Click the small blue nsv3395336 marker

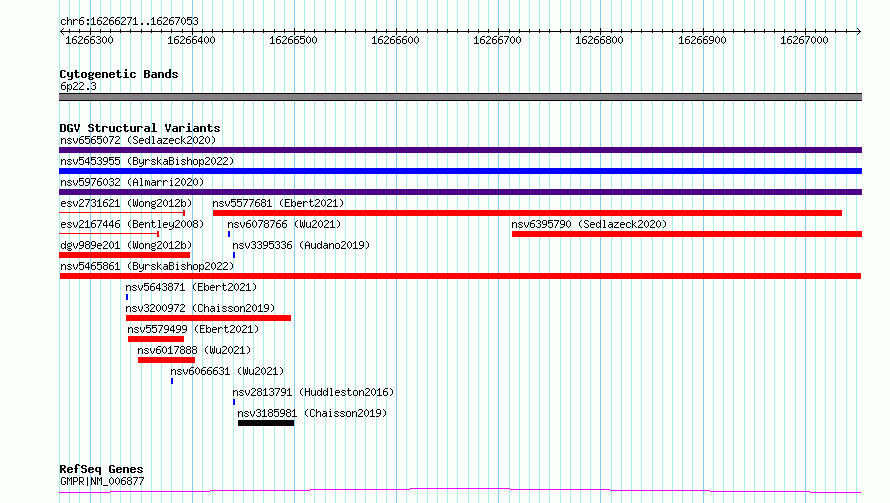pos(234,255)
